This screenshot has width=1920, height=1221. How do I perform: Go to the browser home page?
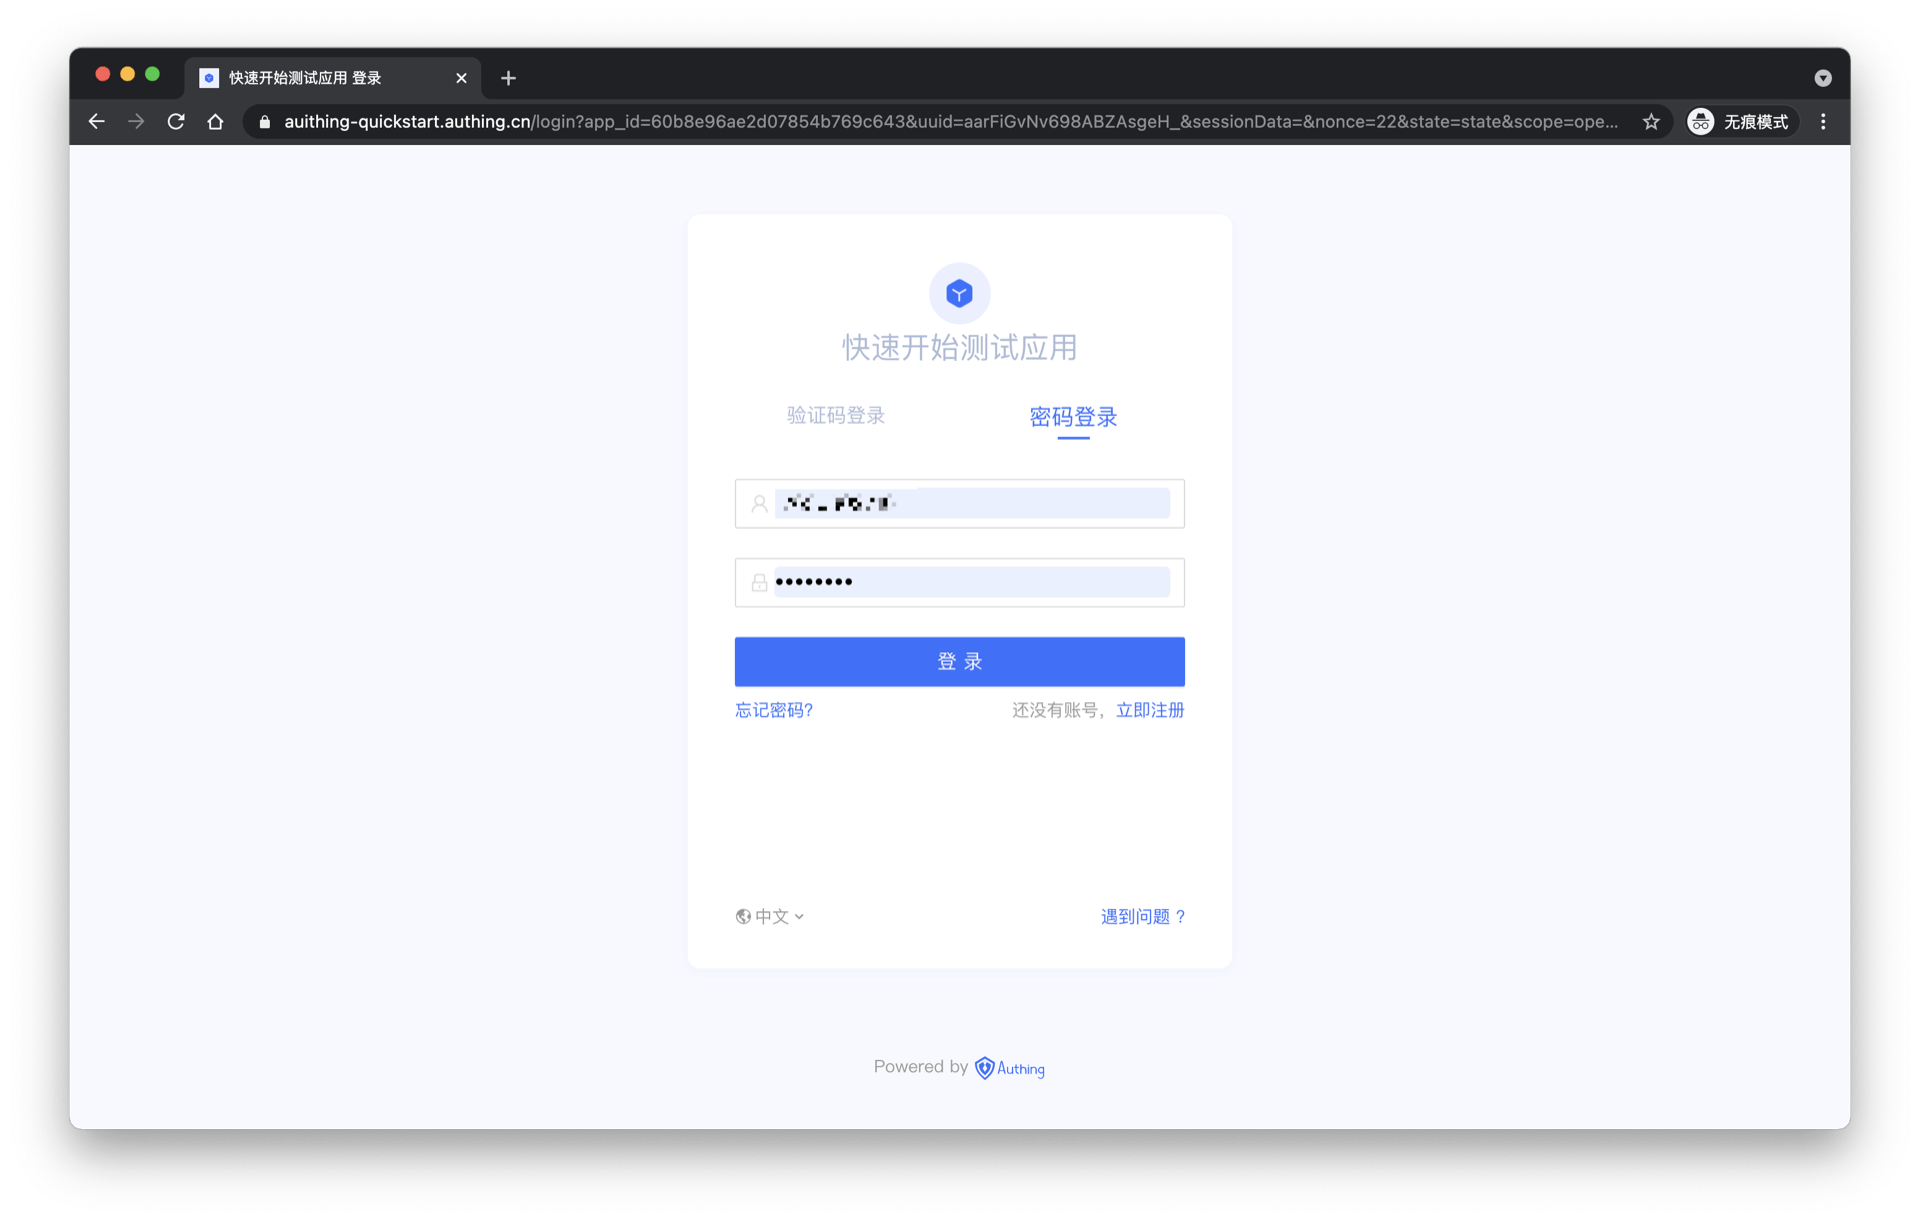pos(215,122)
